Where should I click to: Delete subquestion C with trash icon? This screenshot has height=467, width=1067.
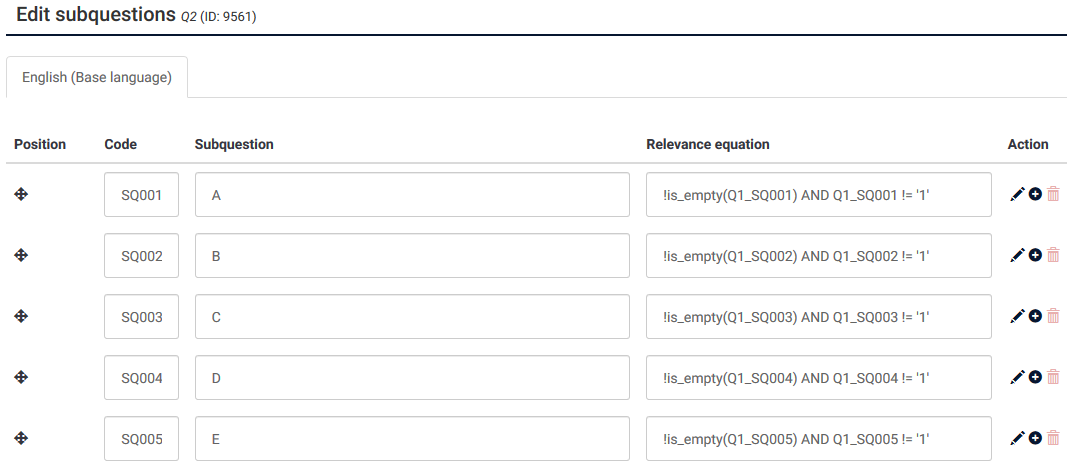point(1052,316)
